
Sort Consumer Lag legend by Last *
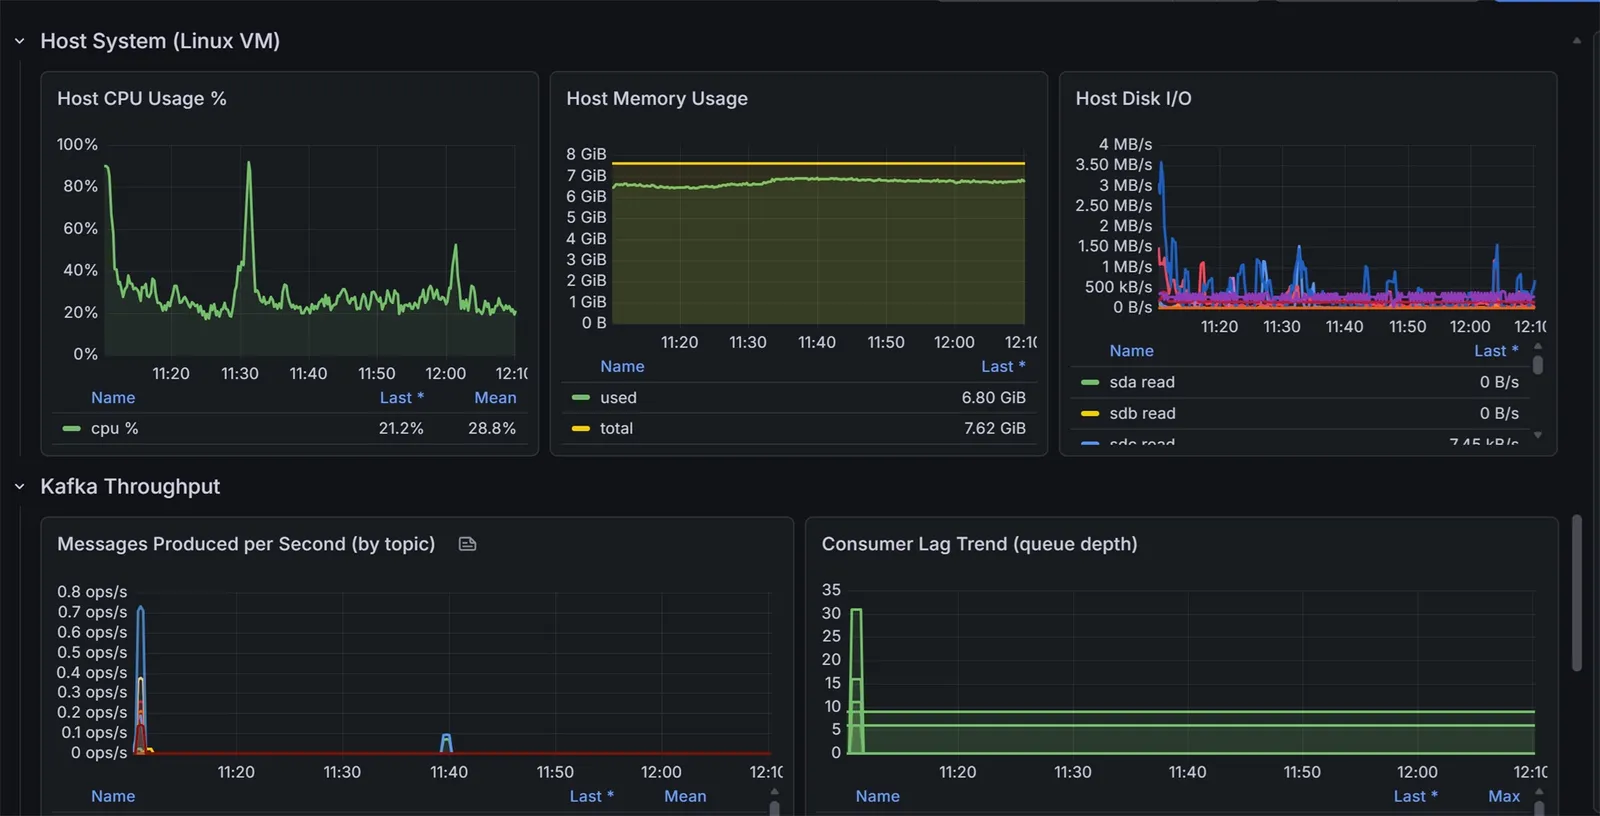(1416, 797)
